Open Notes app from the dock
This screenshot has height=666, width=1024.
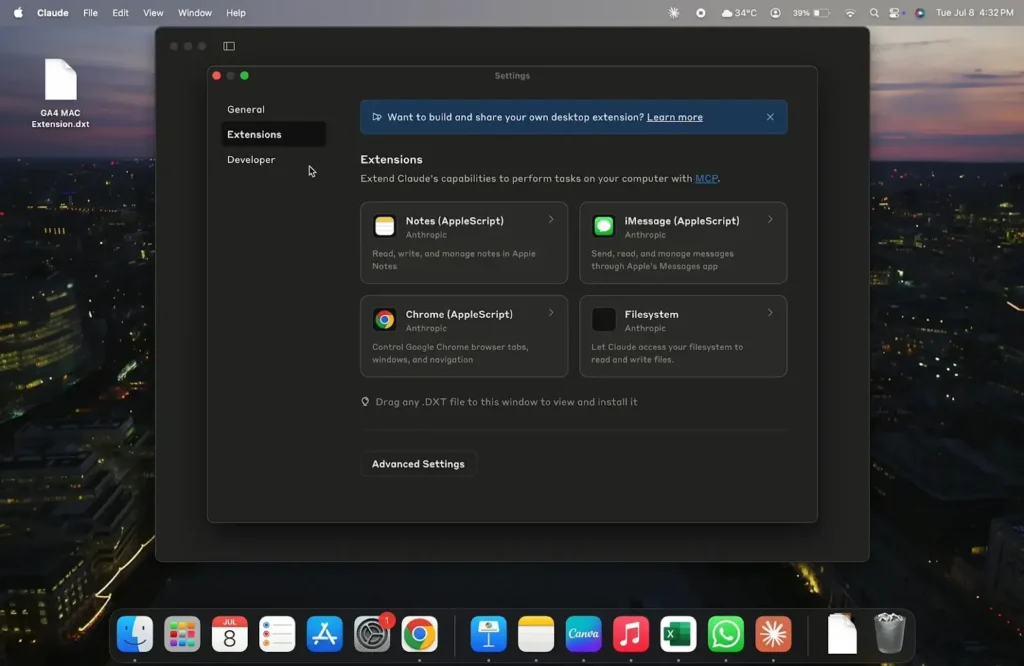536,633
